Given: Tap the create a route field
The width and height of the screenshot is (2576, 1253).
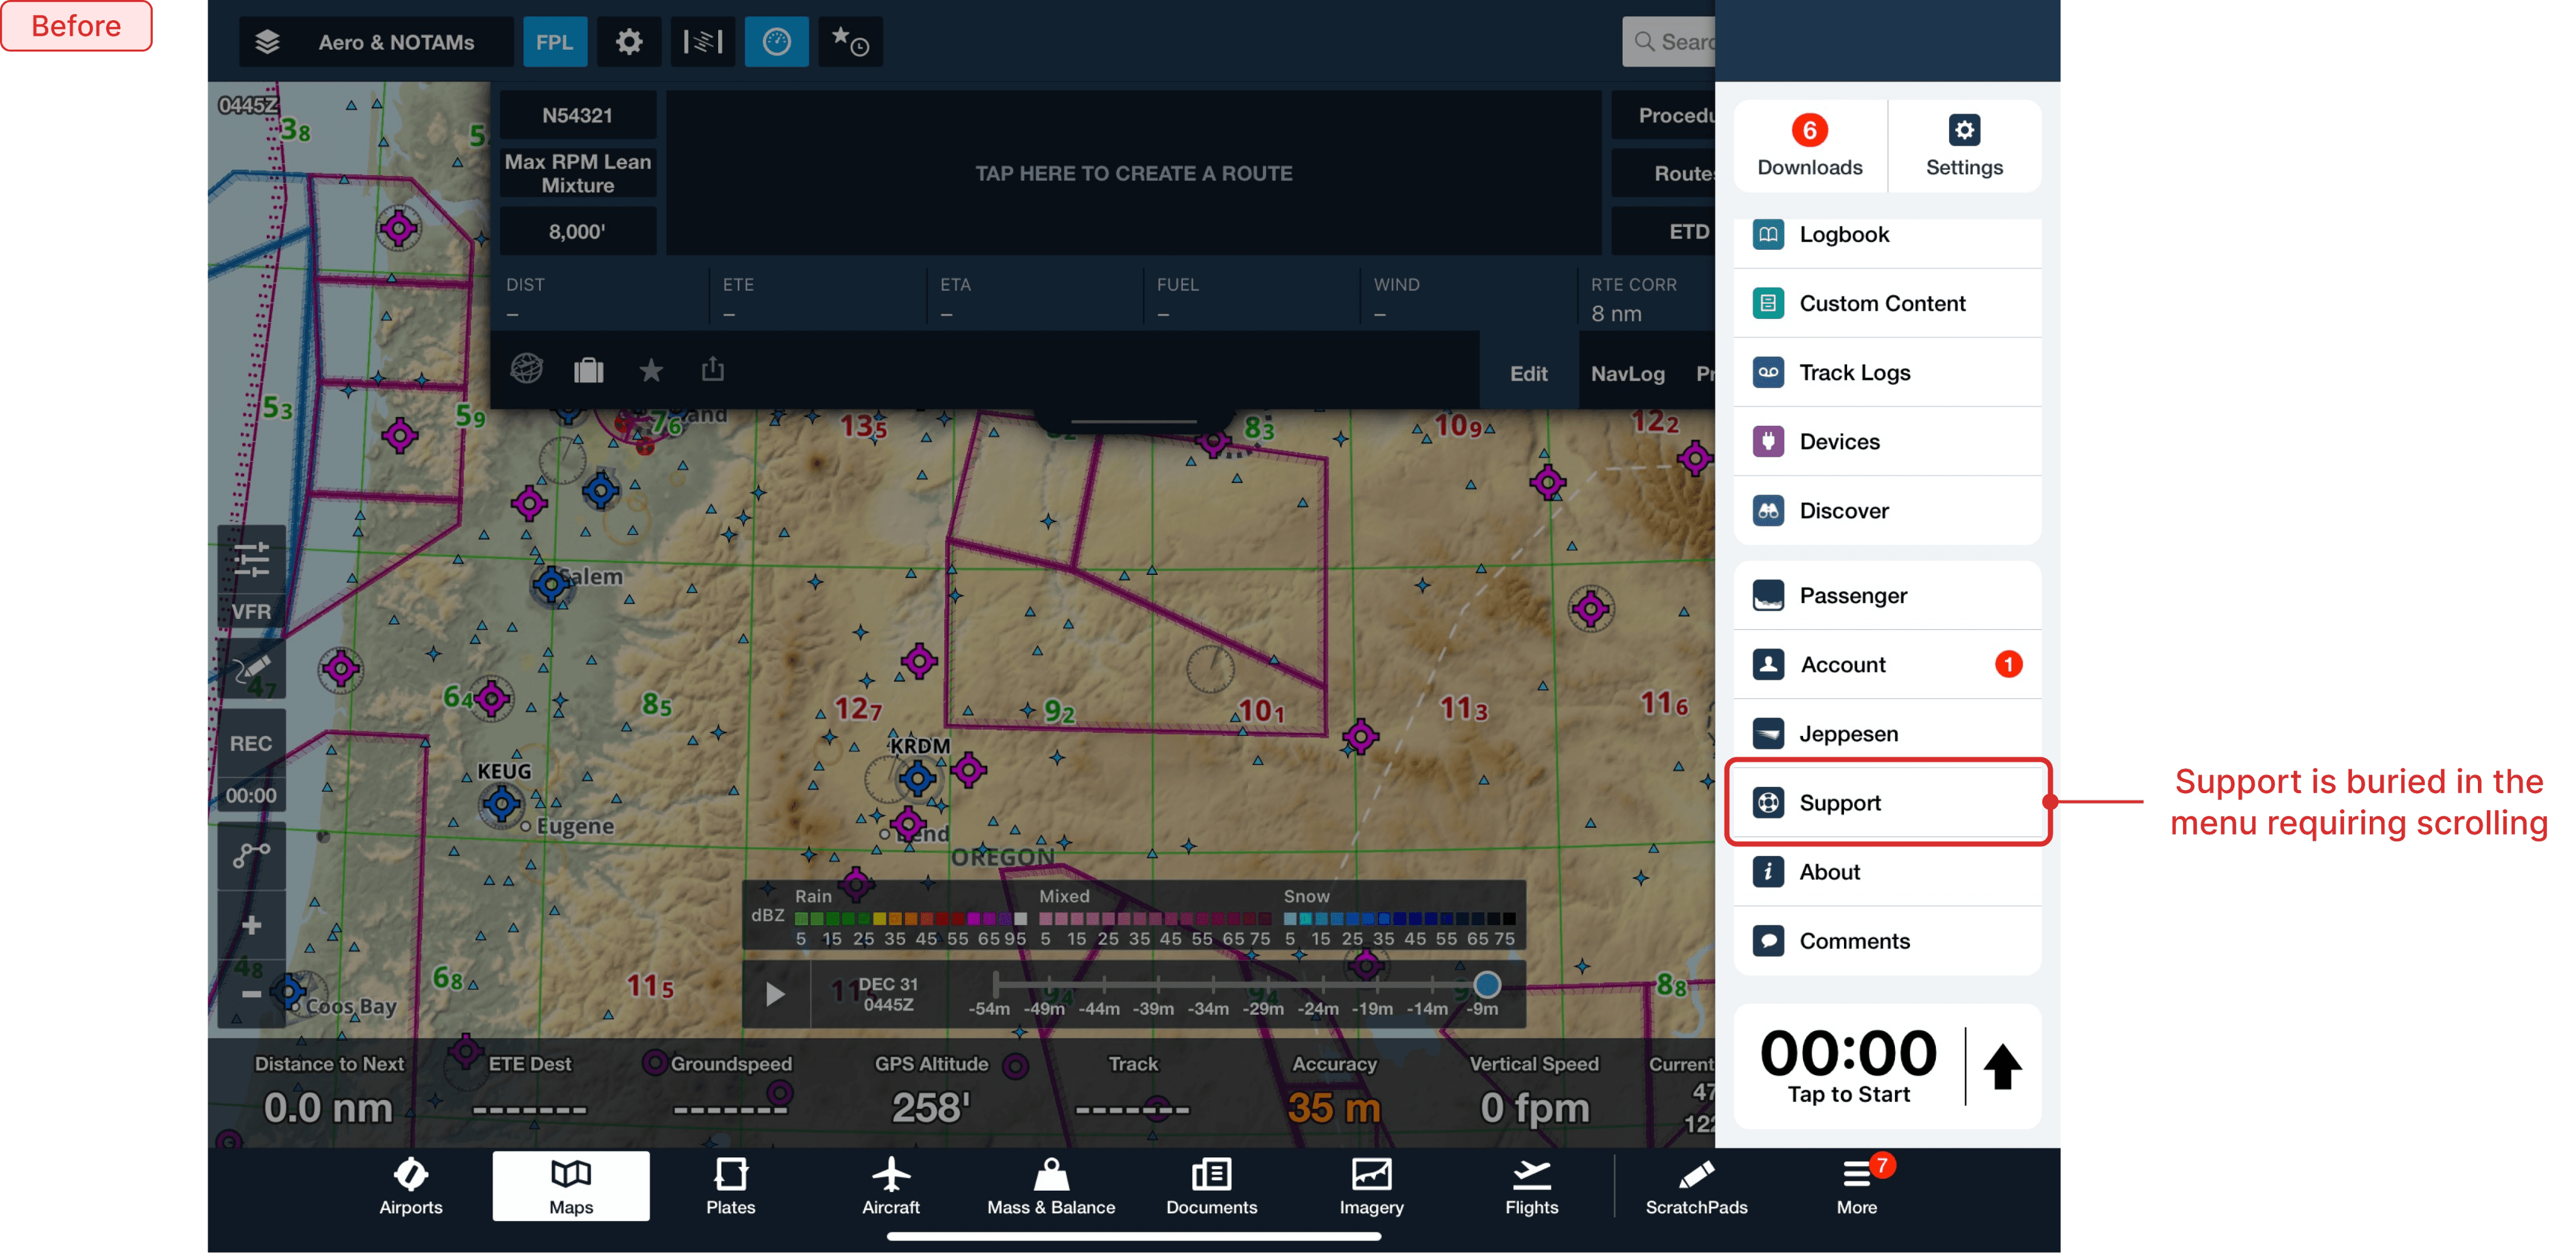Looking at the screenshot, I should (x=1132, y=173).
